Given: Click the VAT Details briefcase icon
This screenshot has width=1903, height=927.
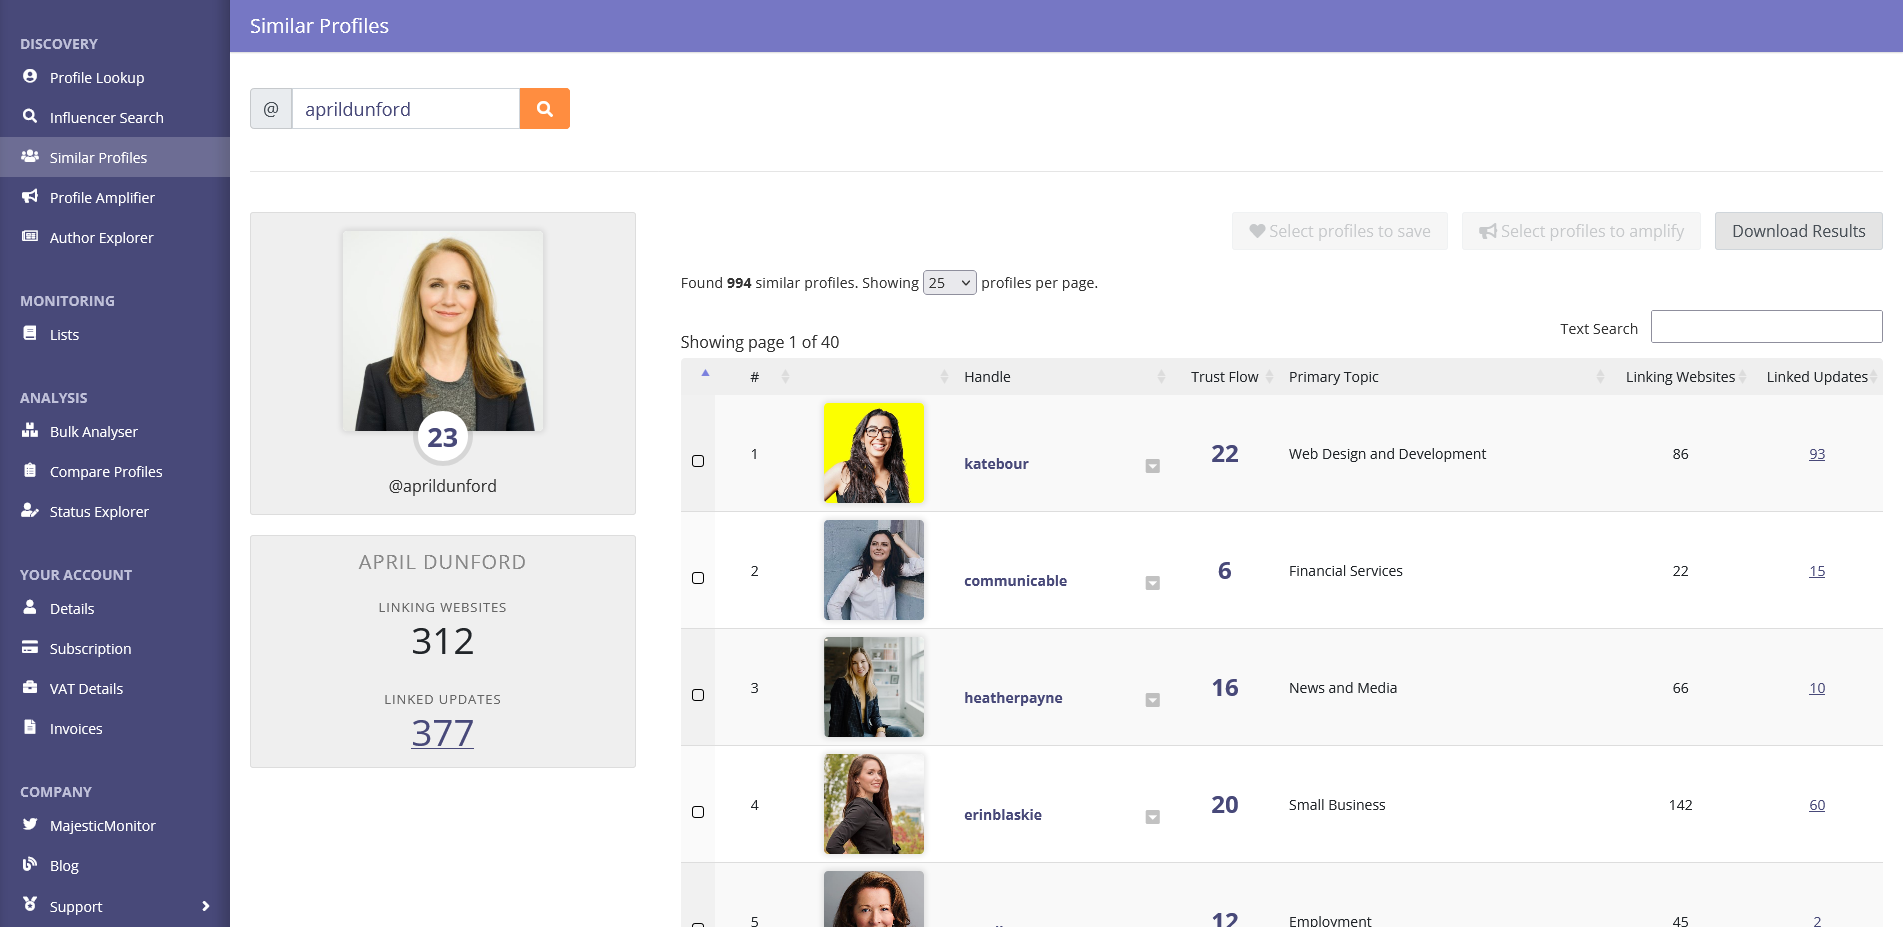Looking at the screenshot, I should (x=30, y=687).
